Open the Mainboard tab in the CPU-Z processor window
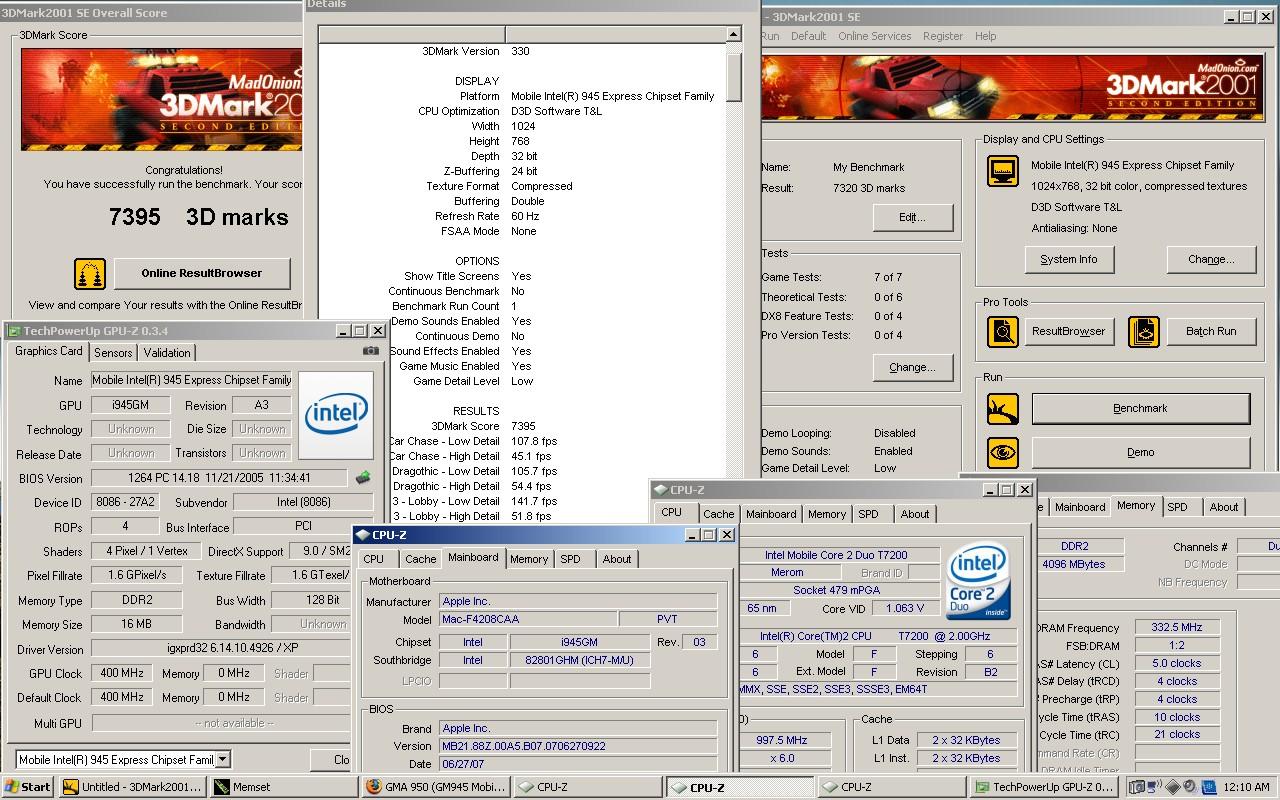This screenshot has height=800, width=1280. 771,514
